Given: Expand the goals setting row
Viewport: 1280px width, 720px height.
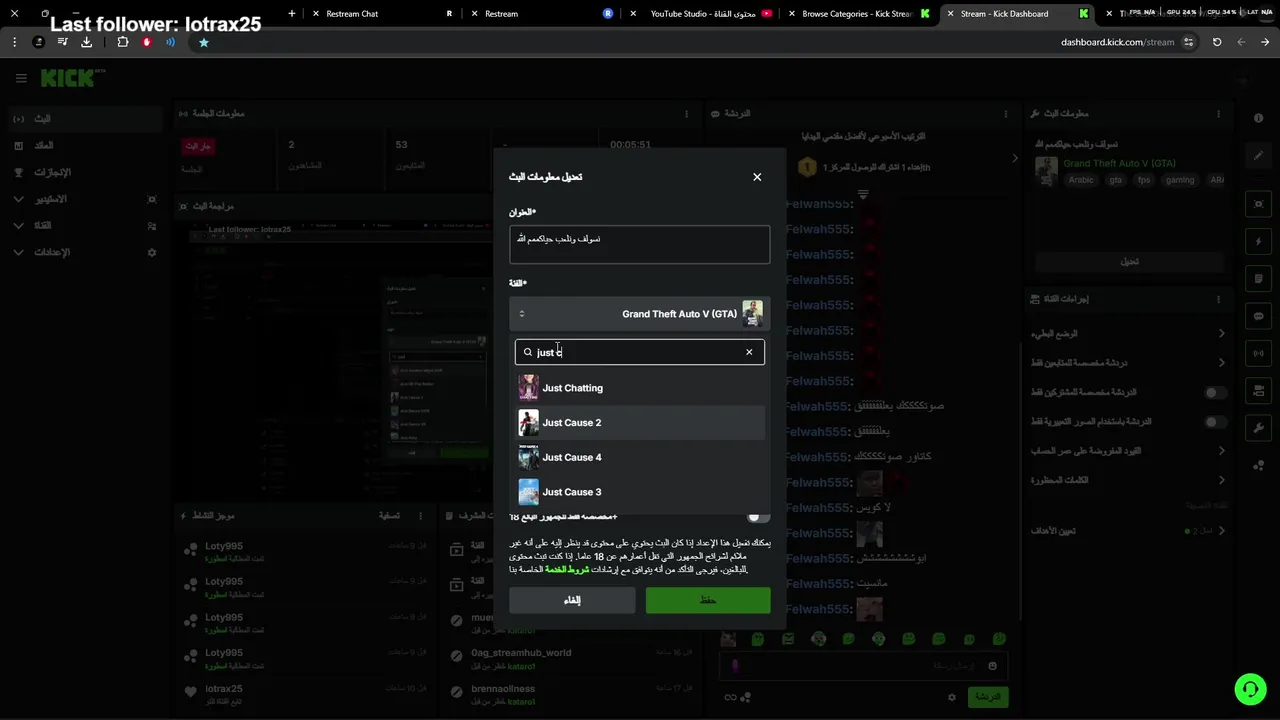Looking at the screenshot, I should tap(1129, 531).
